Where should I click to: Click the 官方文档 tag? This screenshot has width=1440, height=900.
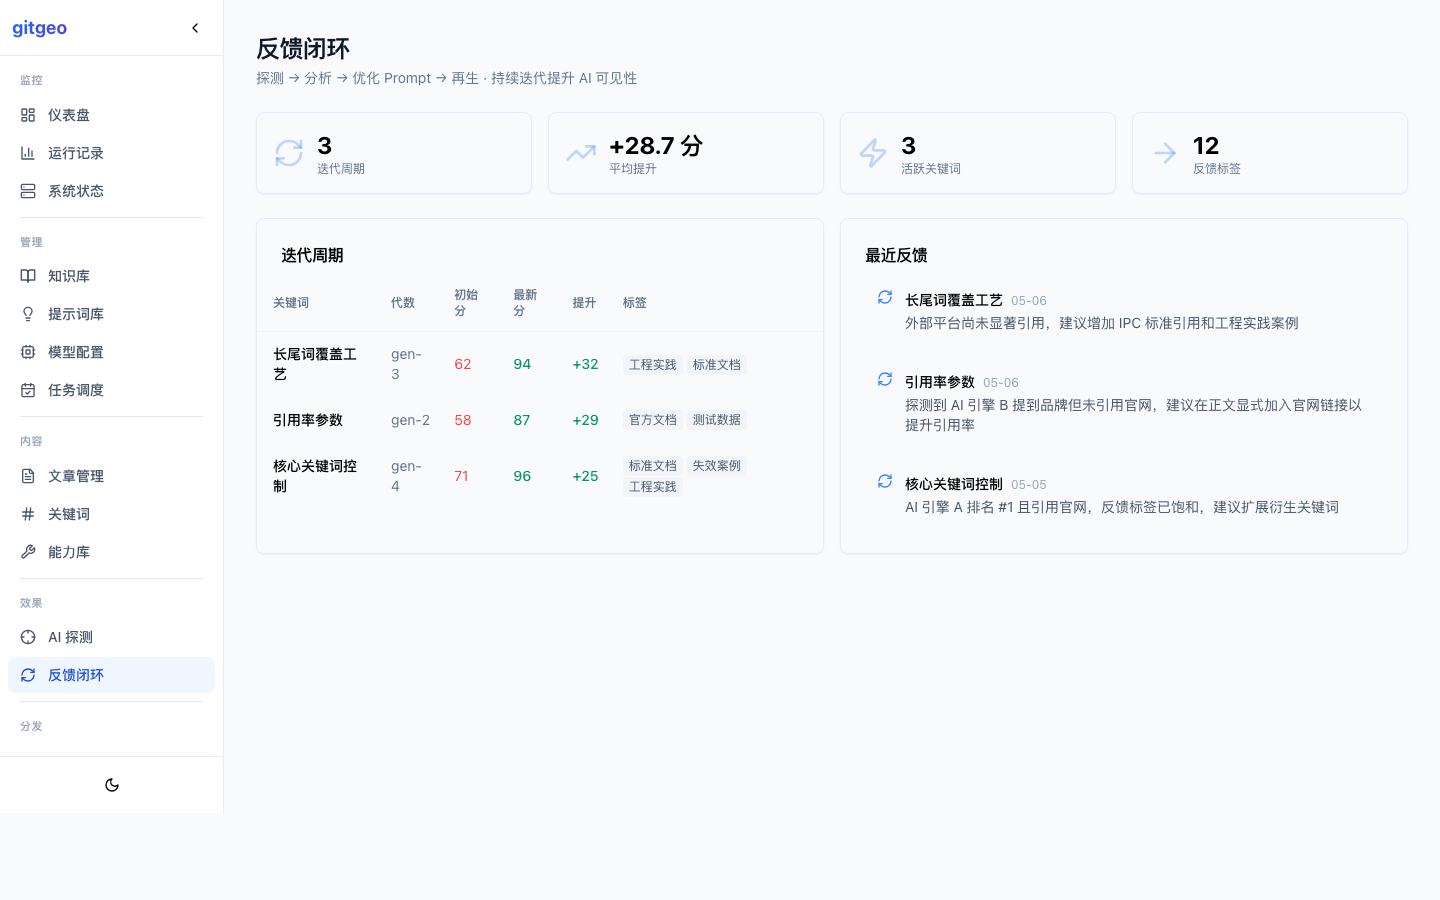click(x=653, y=420)
